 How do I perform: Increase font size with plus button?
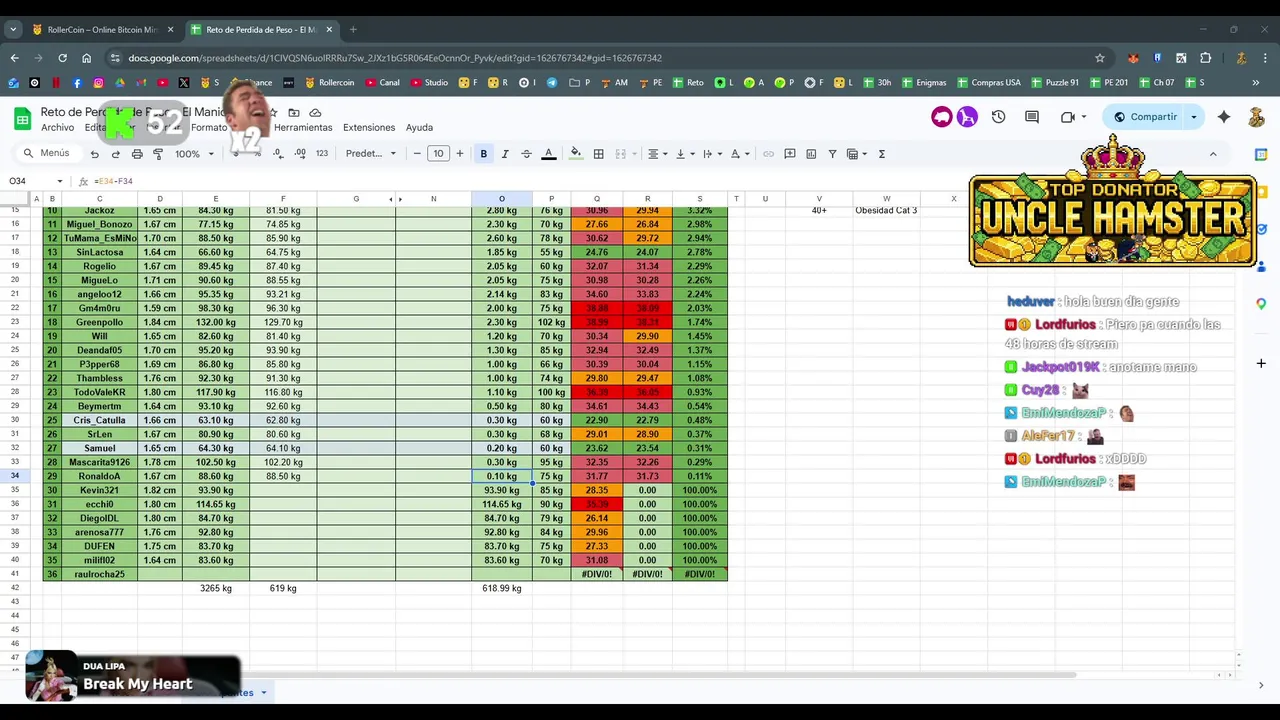[460, 154]
